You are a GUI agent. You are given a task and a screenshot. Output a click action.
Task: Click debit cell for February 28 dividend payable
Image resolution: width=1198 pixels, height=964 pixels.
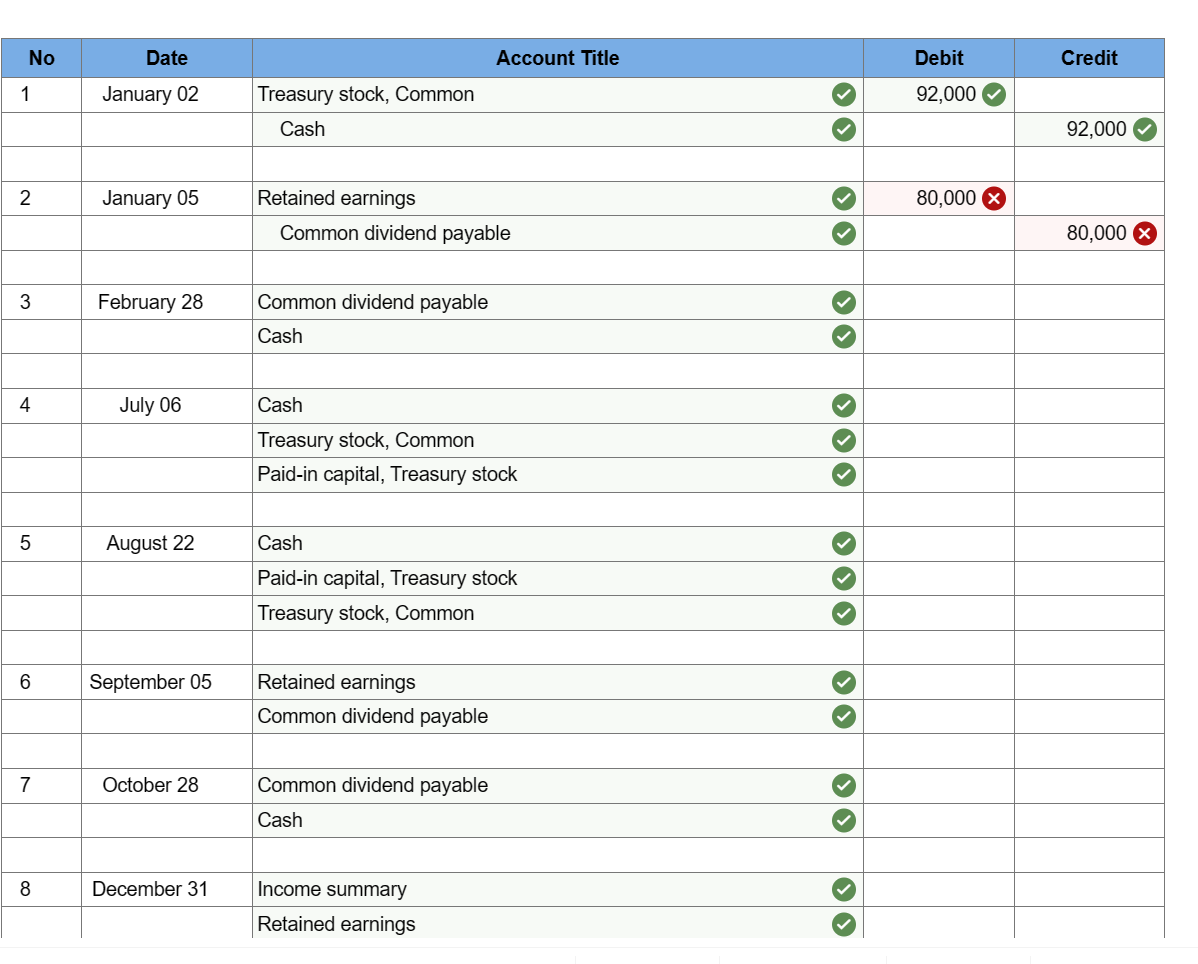point(939,302)
